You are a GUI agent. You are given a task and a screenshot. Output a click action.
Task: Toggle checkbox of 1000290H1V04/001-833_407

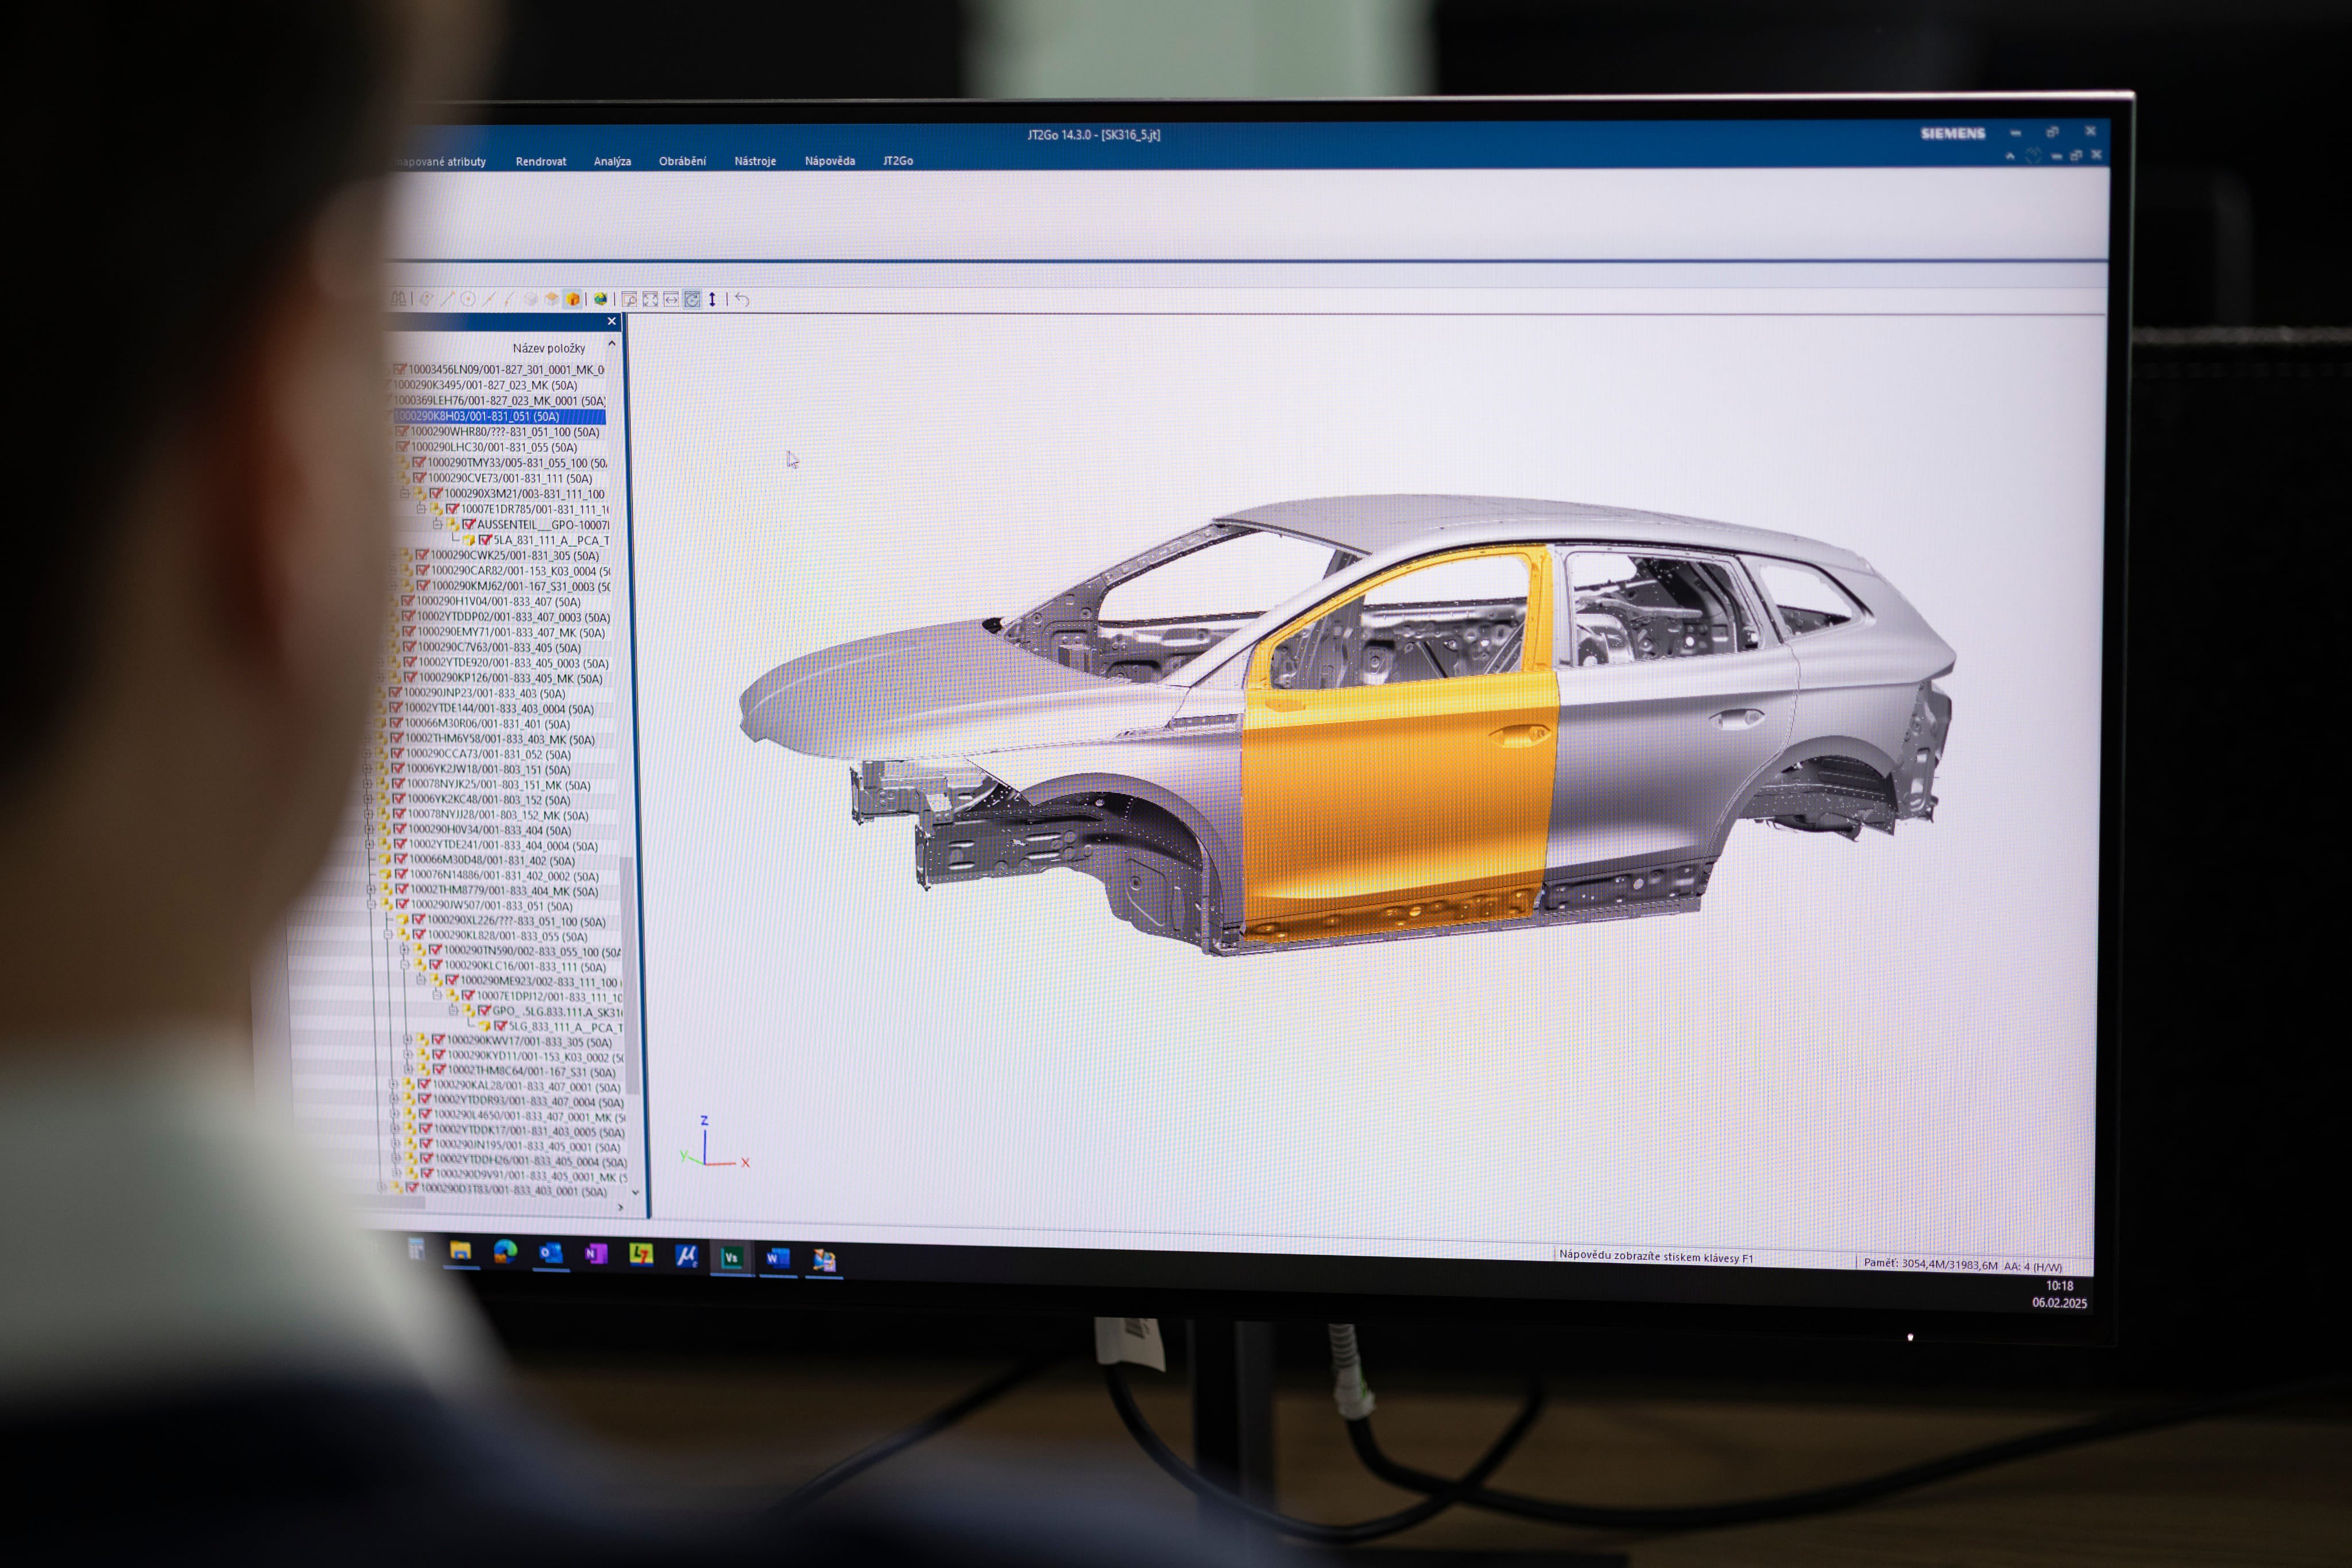(407, 601)
